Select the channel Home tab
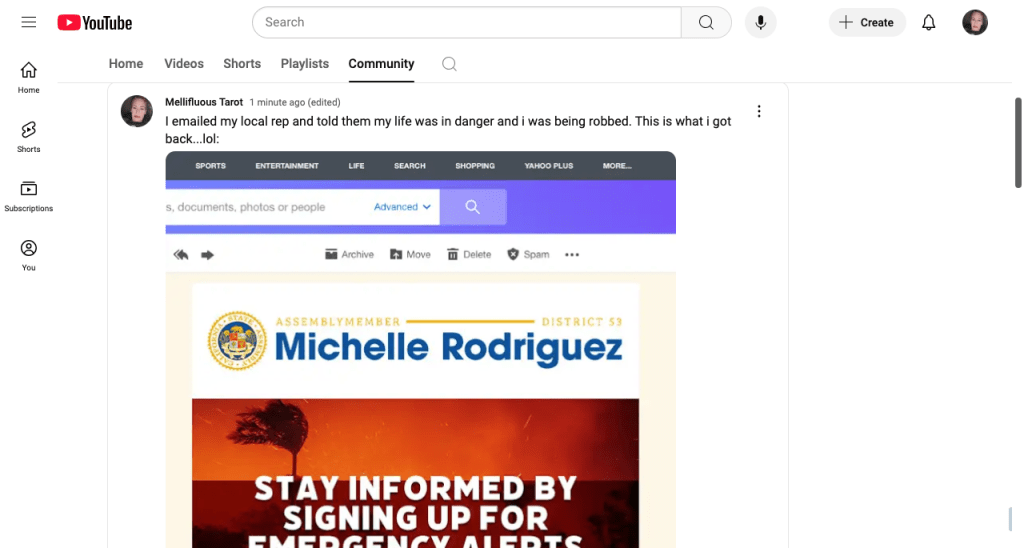This screenshot has width=1024, height=548. 126,64
